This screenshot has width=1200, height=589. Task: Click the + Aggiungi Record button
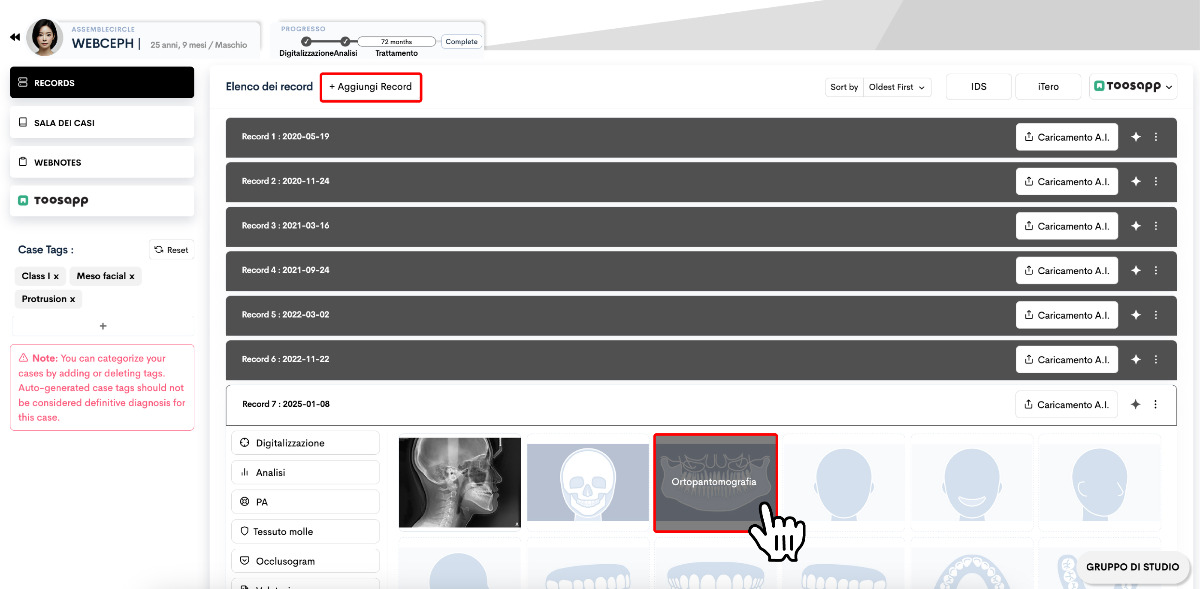pyautogui.click(x=371, y=87)
